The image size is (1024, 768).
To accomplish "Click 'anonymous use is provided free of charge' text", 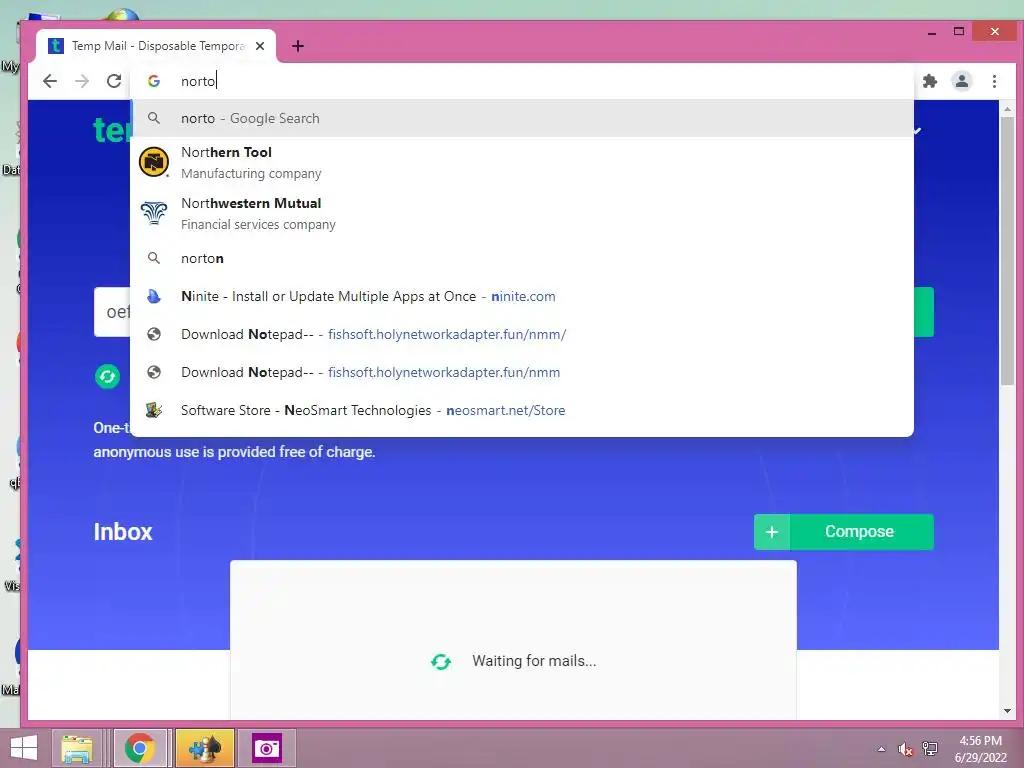I will coord(234,452).
